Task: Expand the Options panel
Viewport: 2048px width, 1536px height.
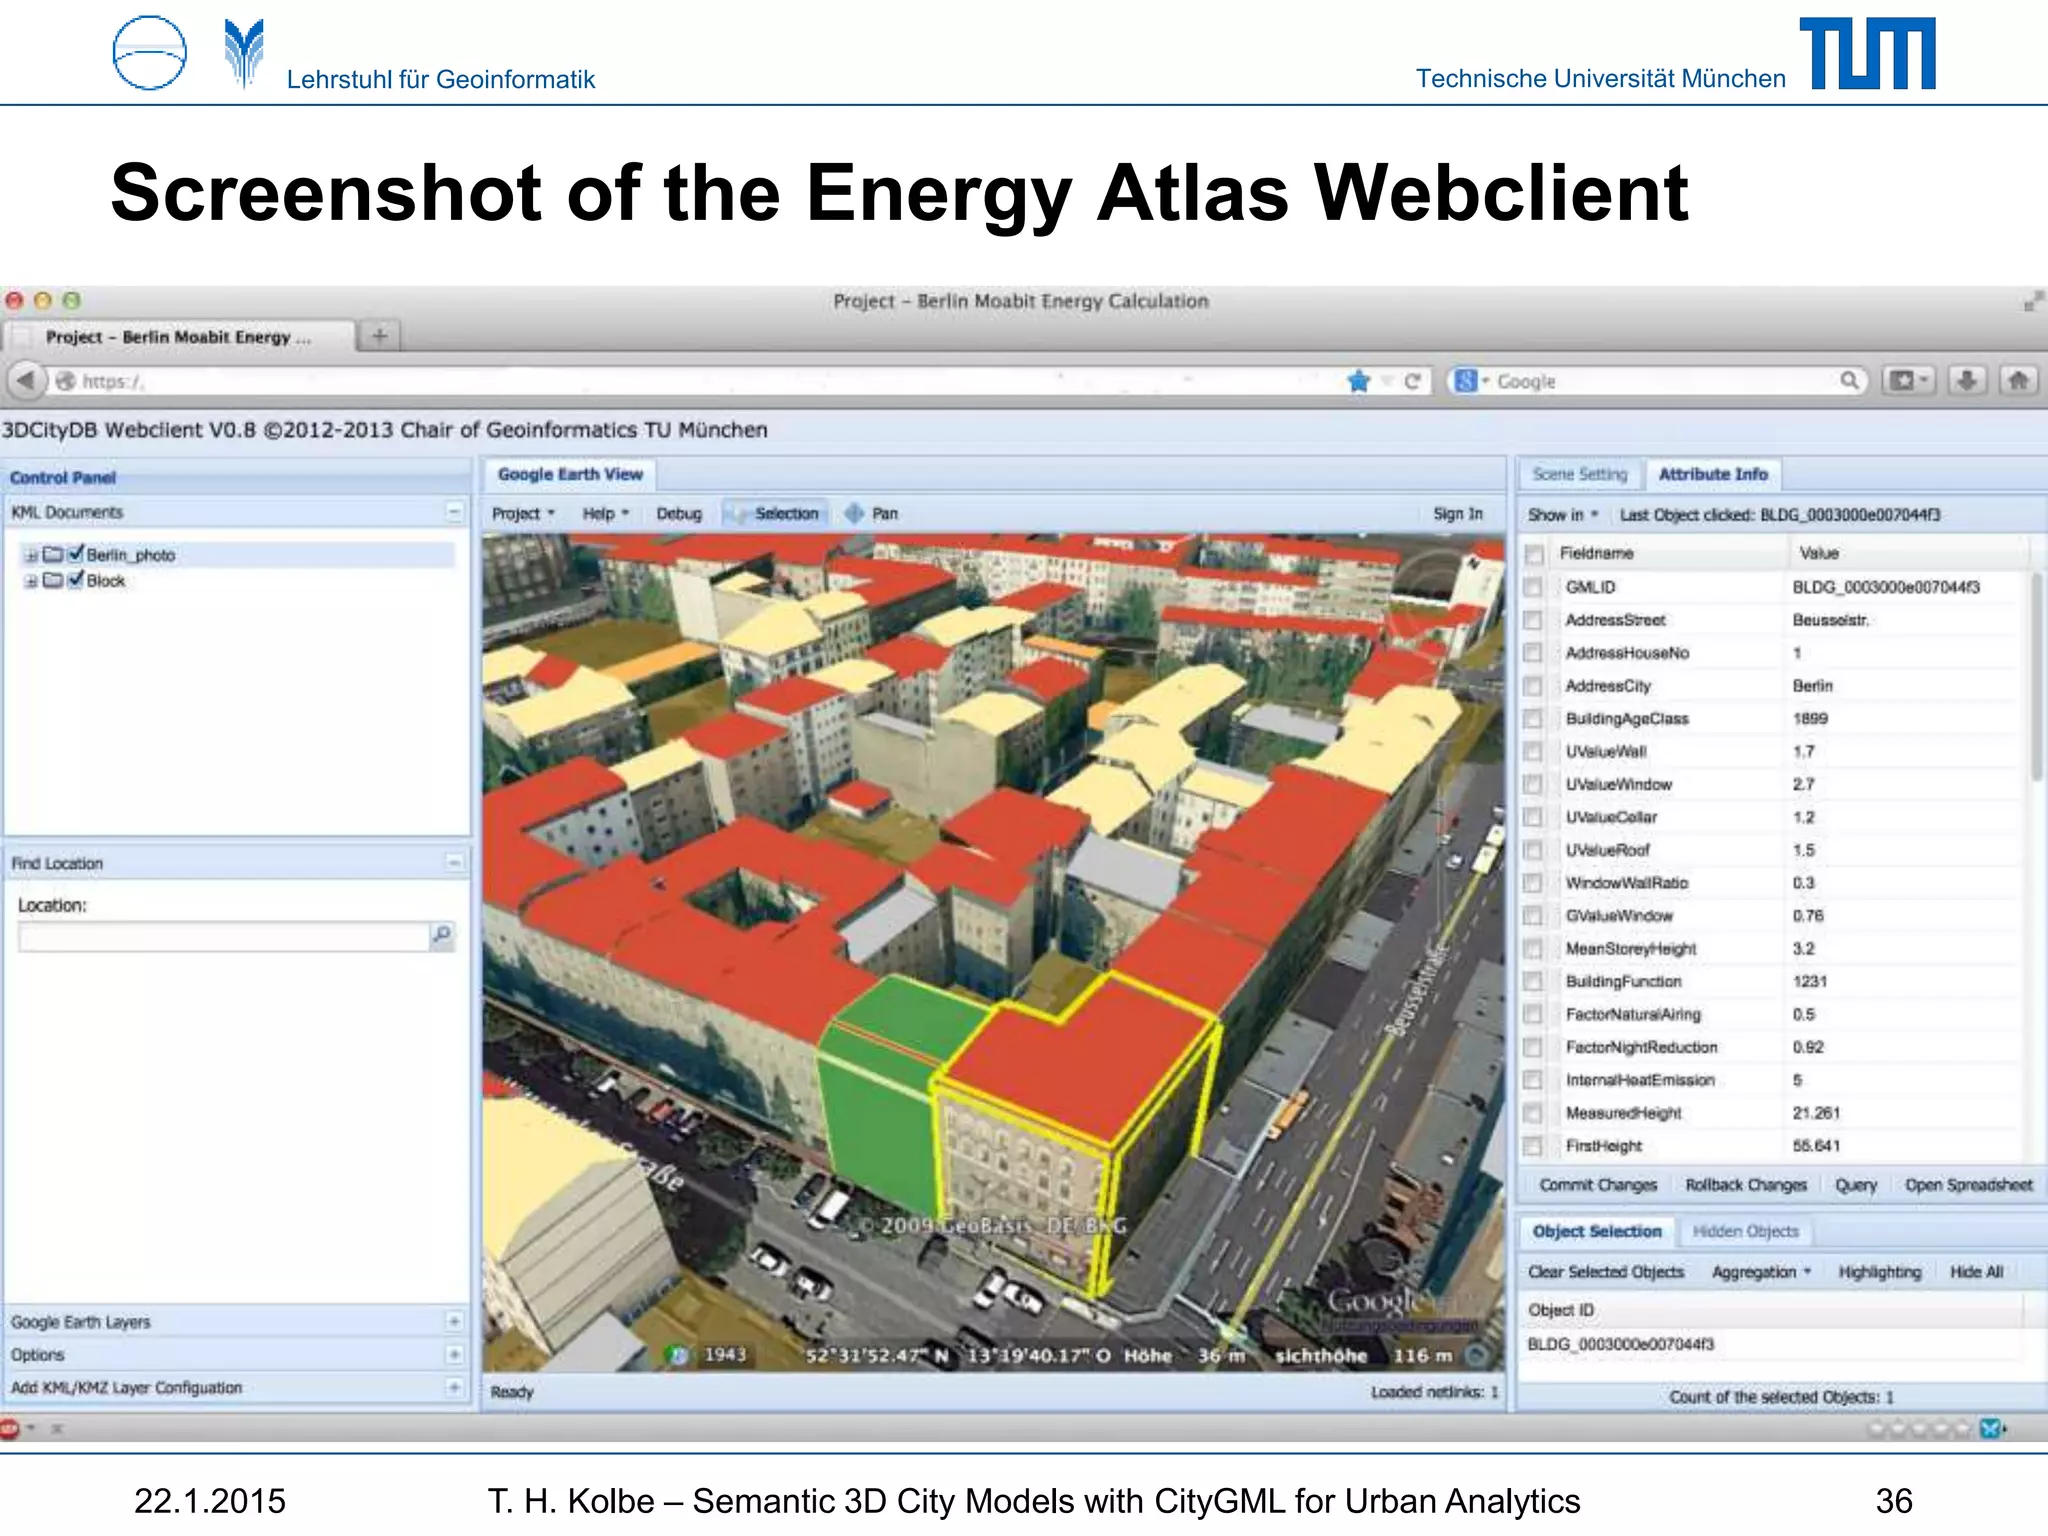Action: [454, 1355]
